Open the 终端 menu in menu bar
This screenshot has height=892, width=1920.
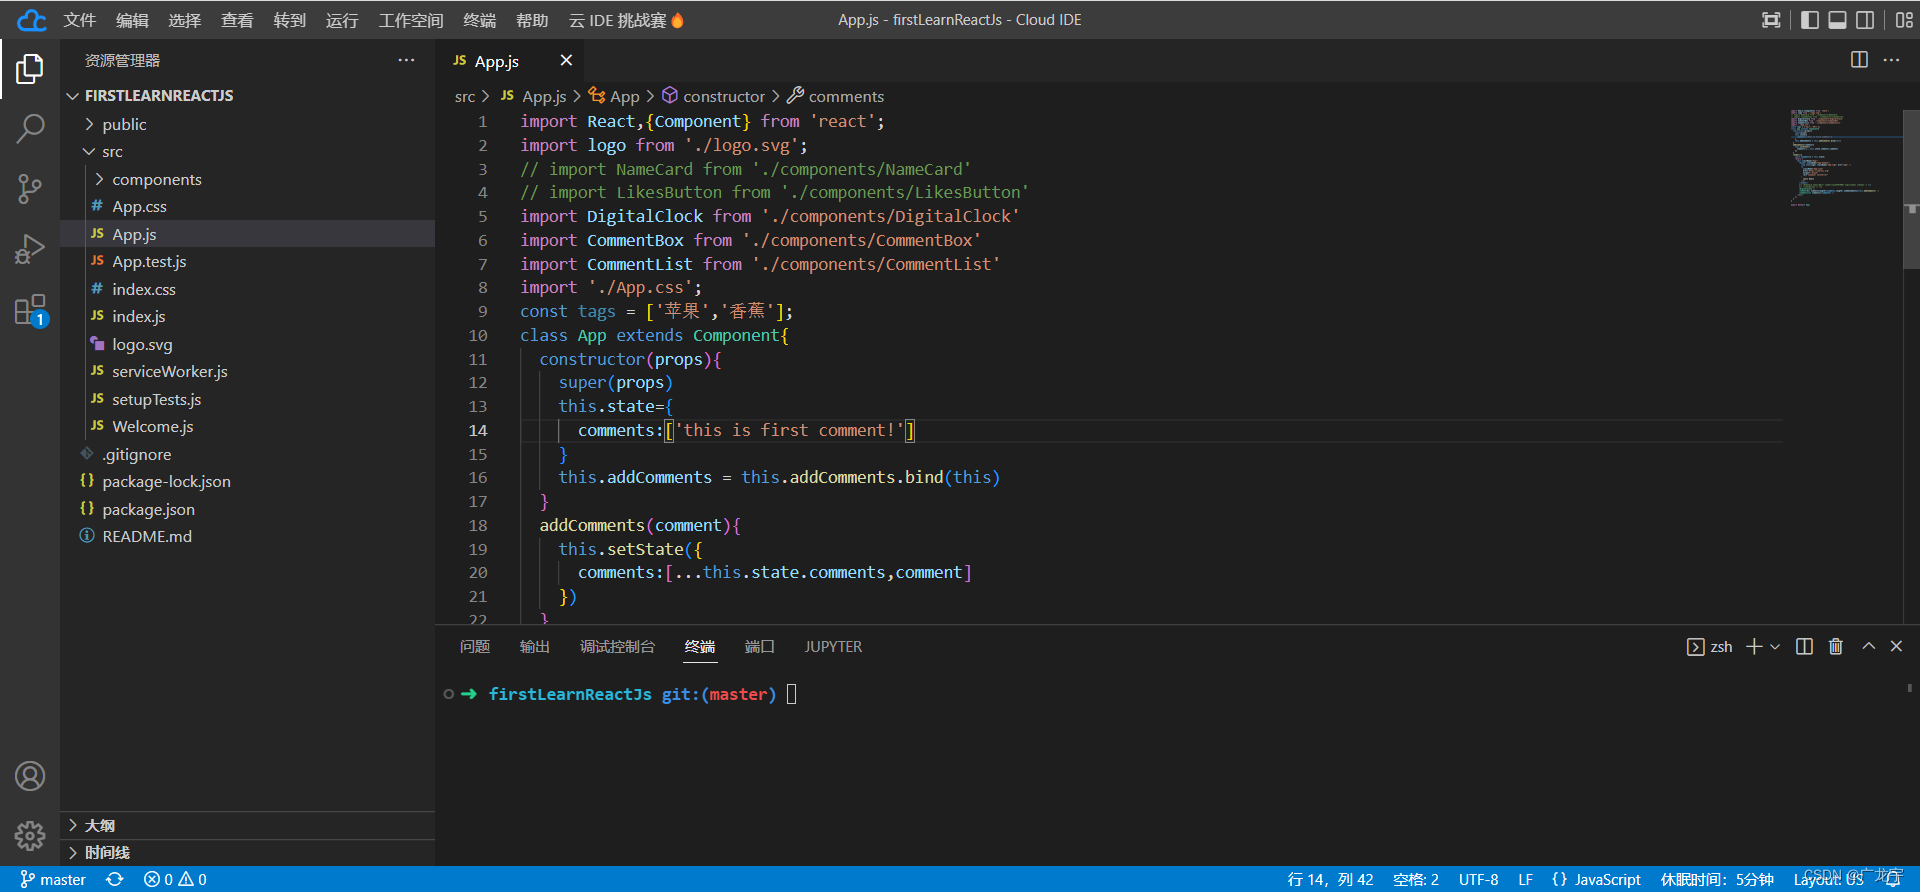[x=480, y=20]
